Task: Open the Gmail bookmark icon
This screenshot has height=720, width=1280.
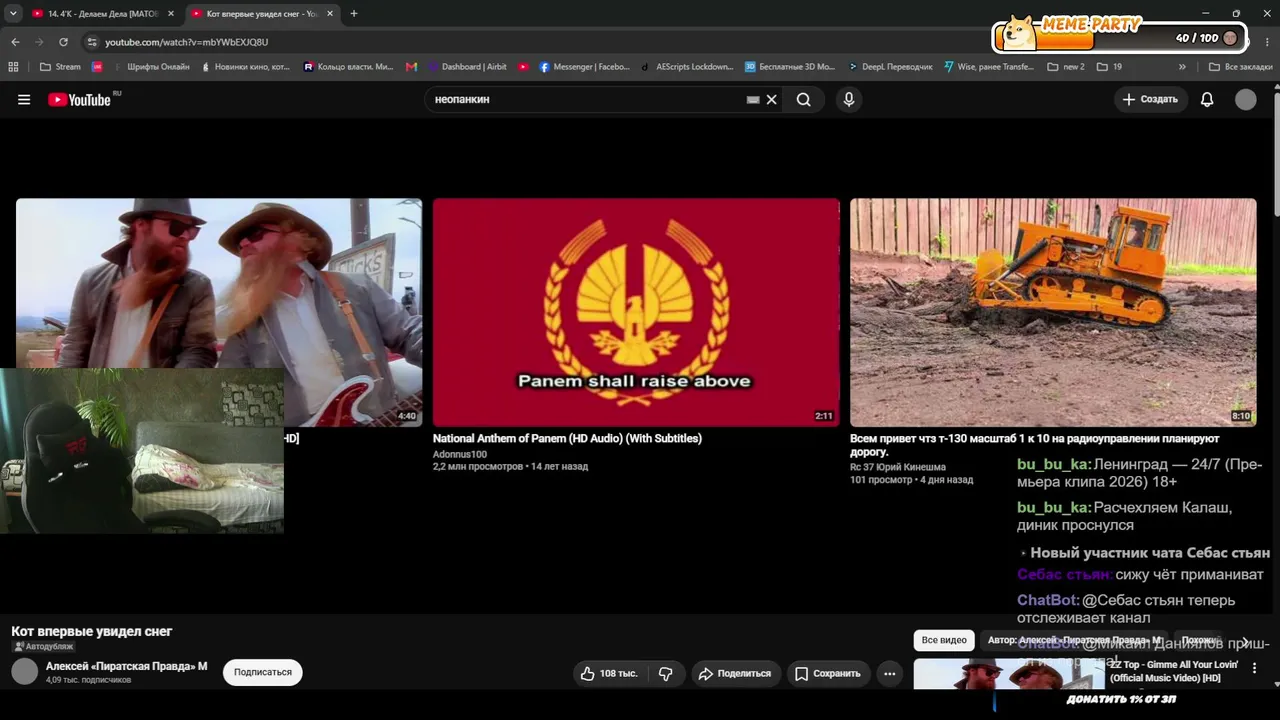Action: (x=412, y=67)
